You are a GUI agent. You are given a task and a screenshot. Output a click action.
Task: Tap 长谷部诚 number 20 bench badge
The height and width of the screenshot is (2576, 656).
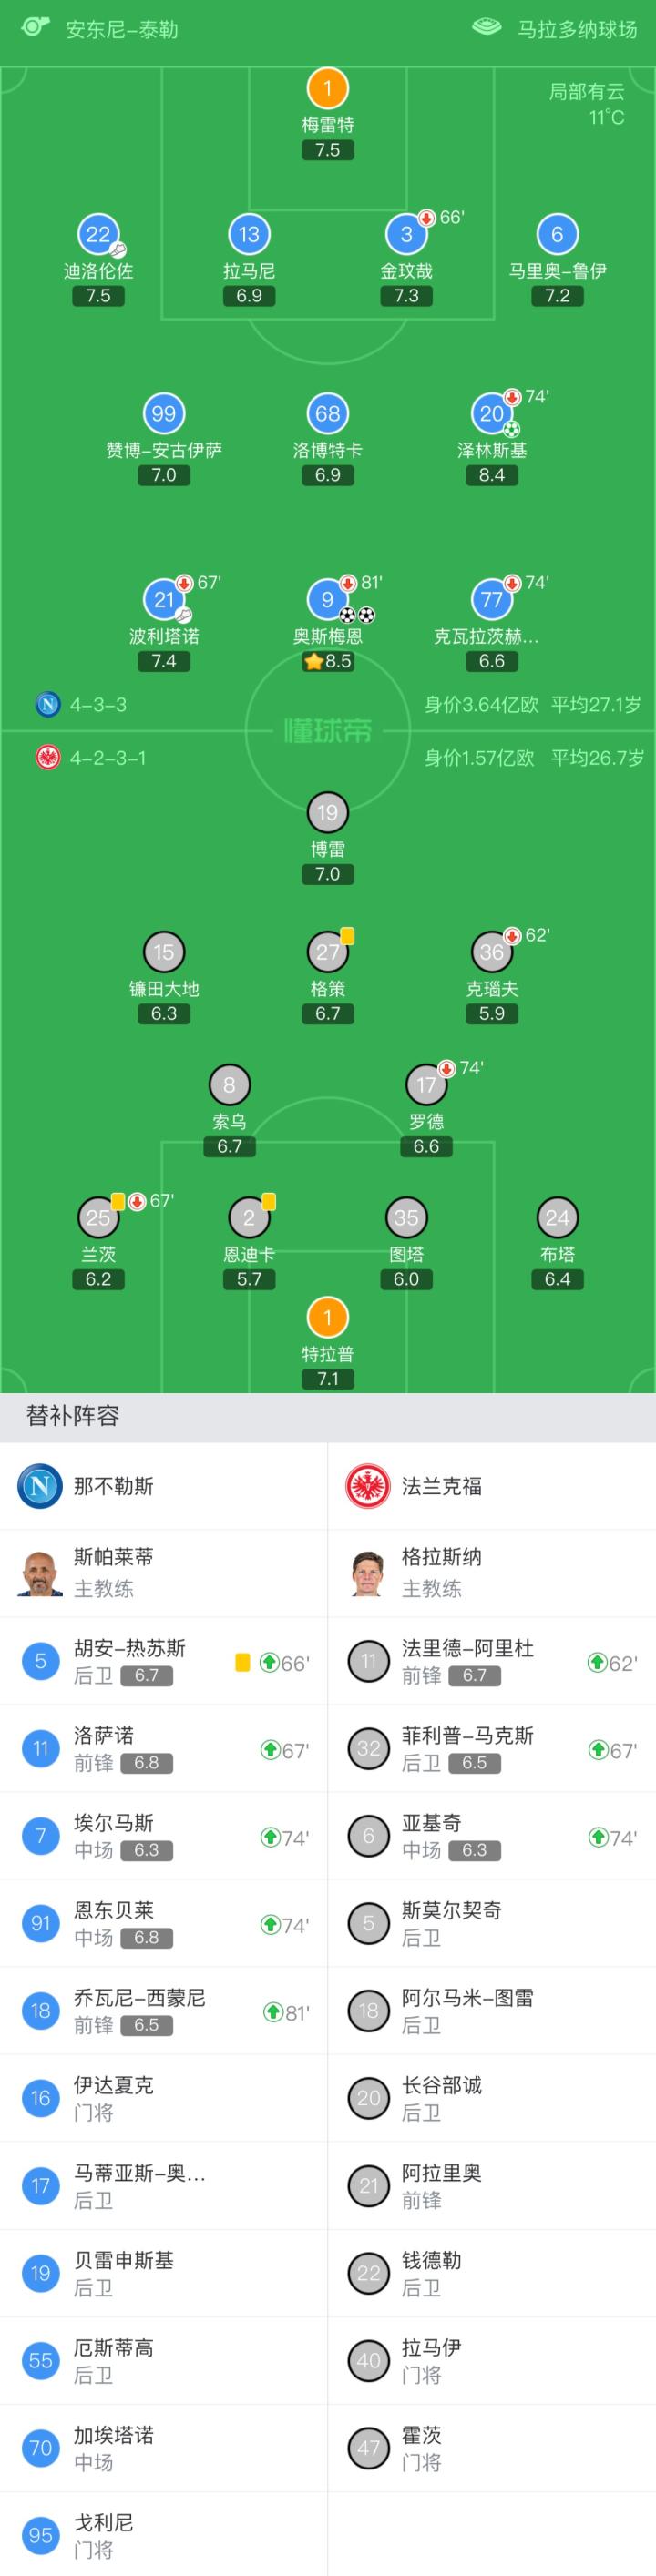pyautogui.click(x=369, y=2098)
